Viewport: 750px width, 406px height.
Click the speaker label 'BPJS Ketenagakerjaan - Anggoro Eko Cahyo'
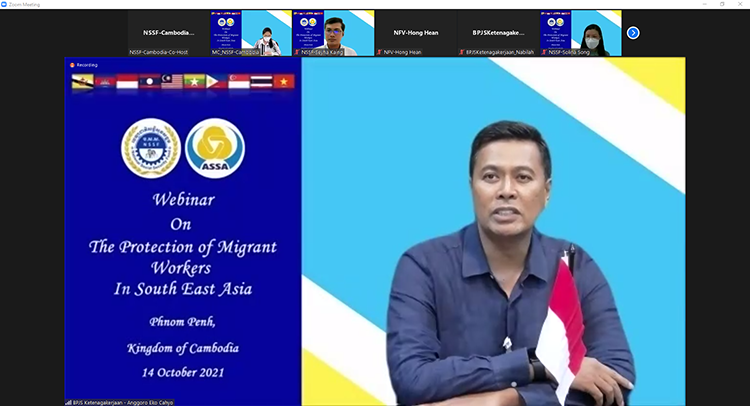[122, 403]
